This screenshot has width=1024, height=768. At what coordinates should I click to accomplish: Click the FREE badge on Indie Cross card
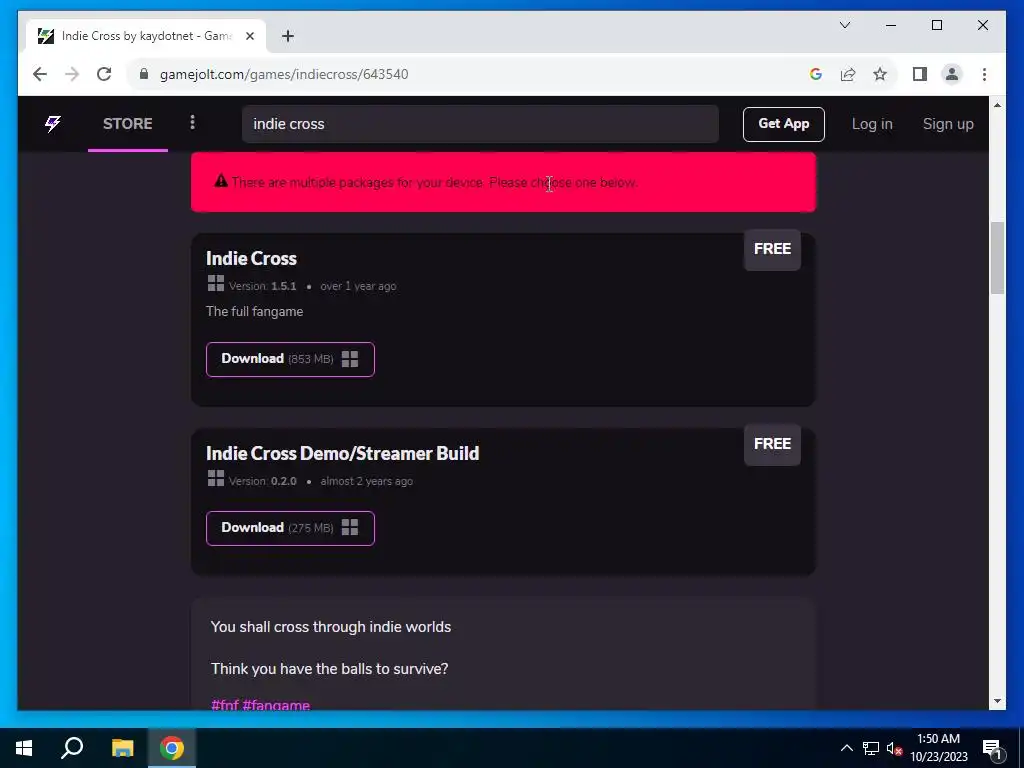click(772, 249)
